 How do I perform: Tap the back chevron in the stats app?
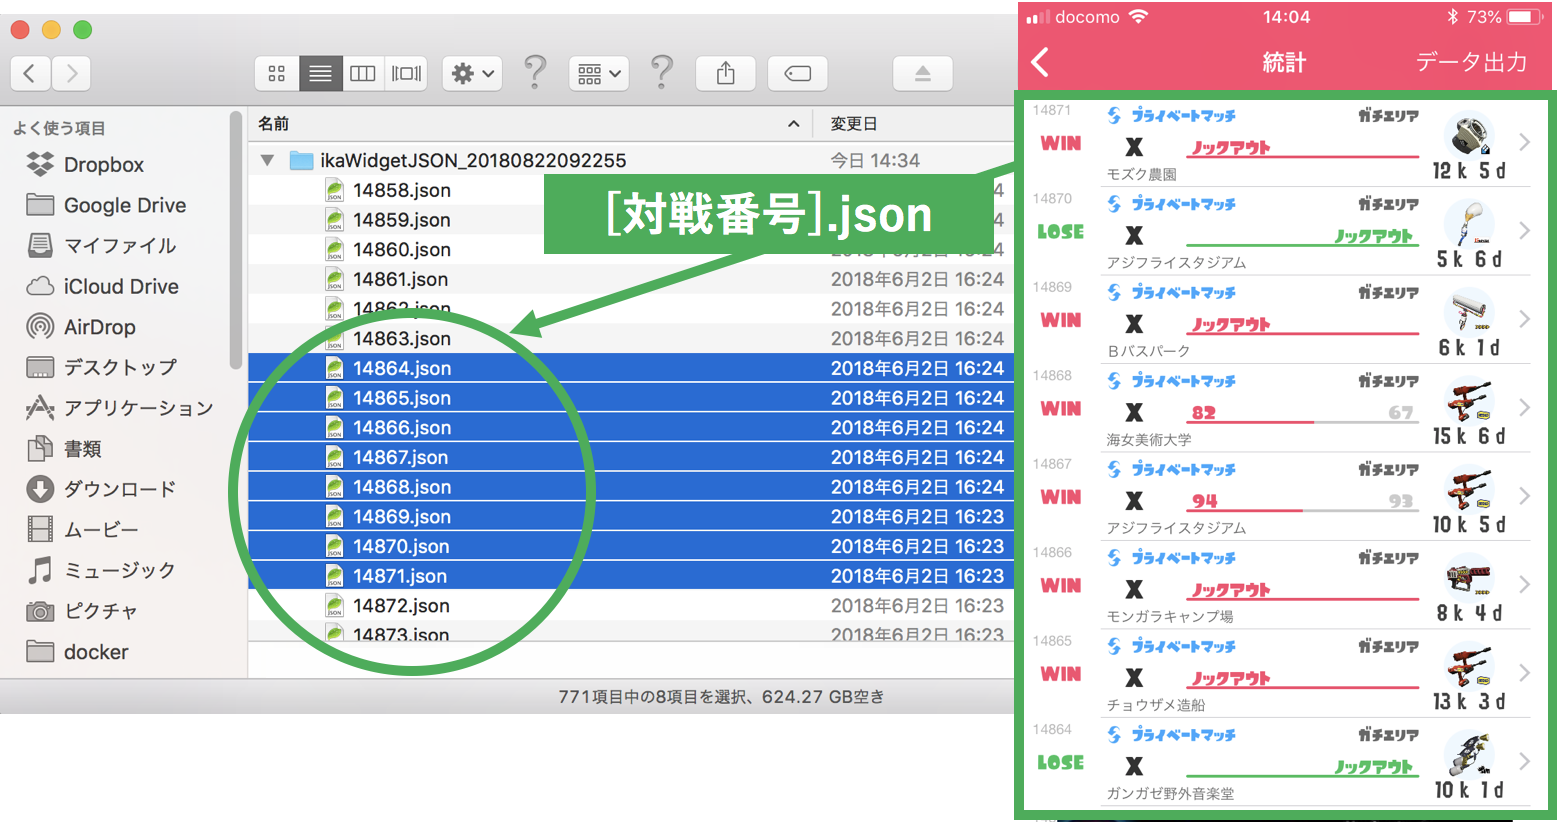pos(1041,62)
